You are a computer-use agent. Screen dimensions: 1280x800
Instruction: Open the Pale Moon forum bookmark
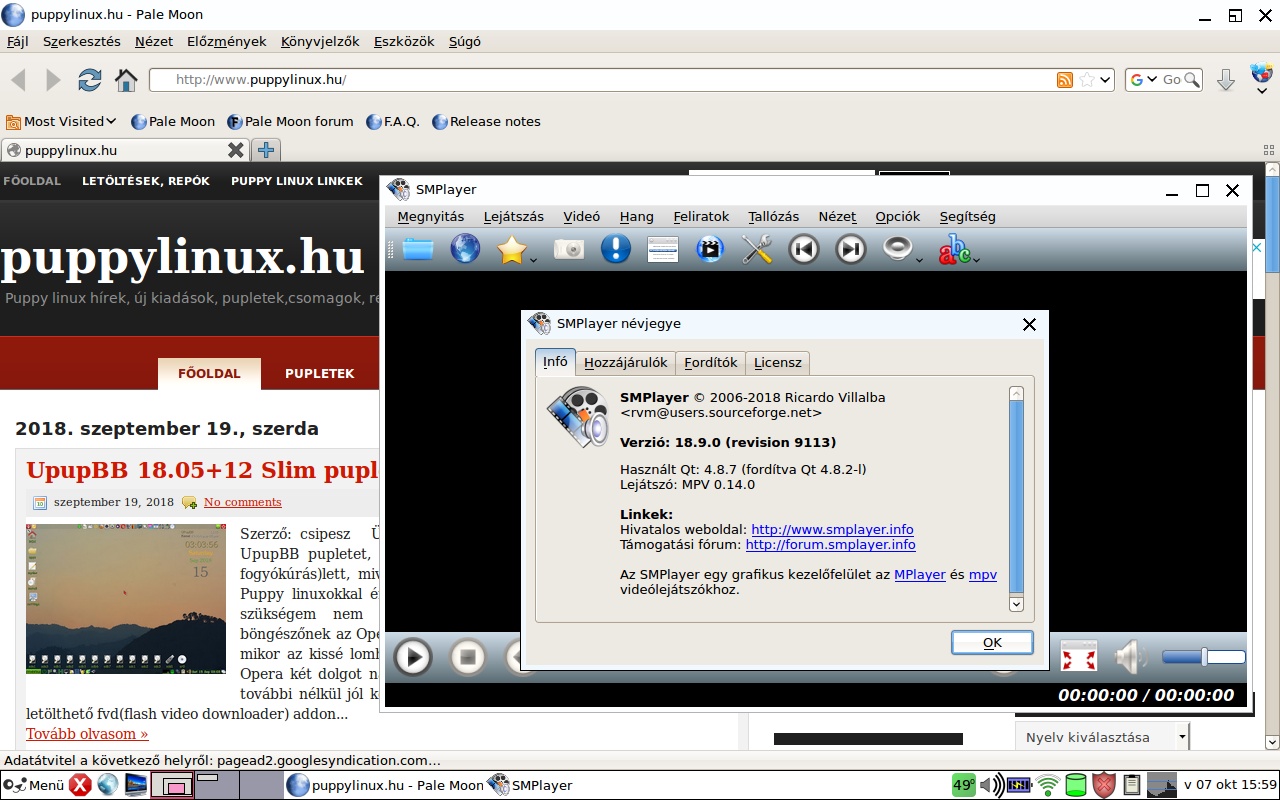pyautogui.click(x=290, y=121)
